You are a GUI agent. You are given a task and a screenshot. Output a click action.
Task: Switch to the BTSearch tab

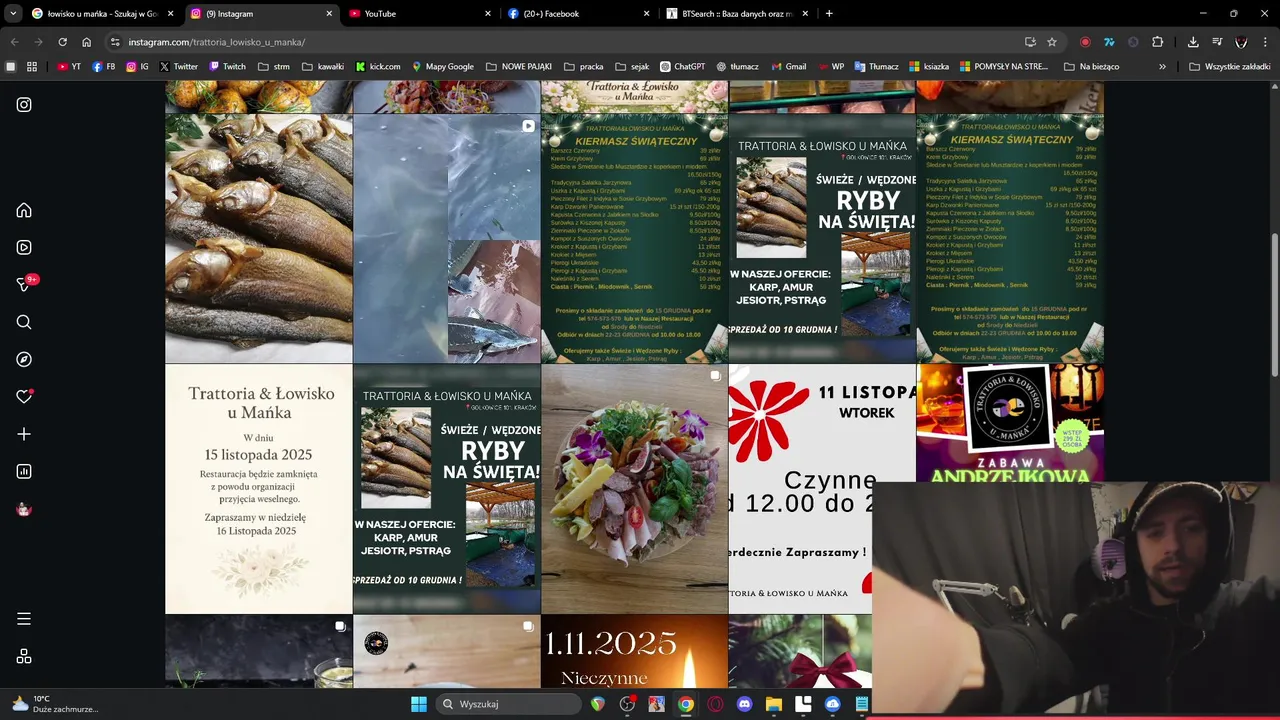[737, 14]
